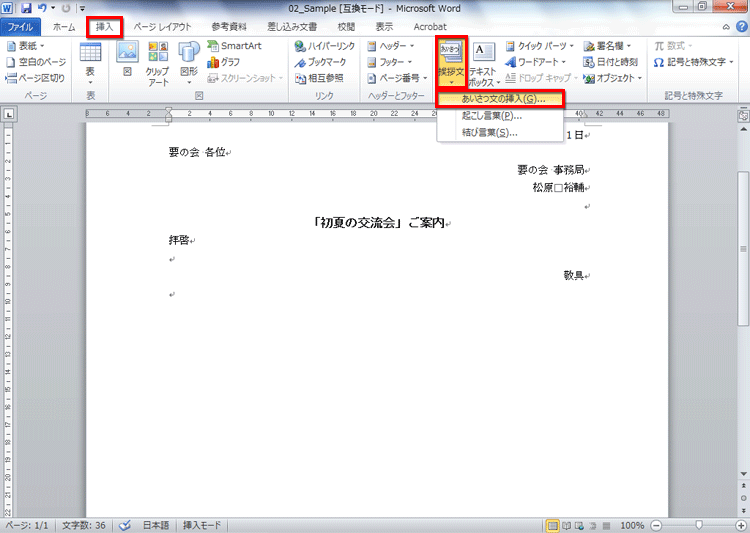Image resolution: width=750 pixels, height=533 pixels.
Task: Open 図形 shapes gallery
Action: click(188, 64)
